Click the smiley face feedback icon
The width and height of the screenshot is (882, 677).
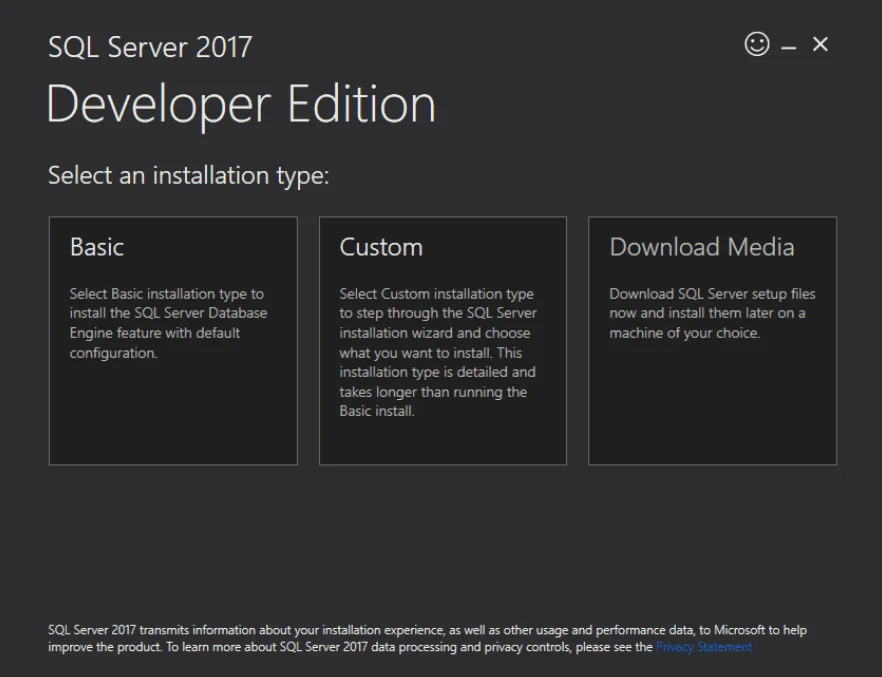point(757,44)
